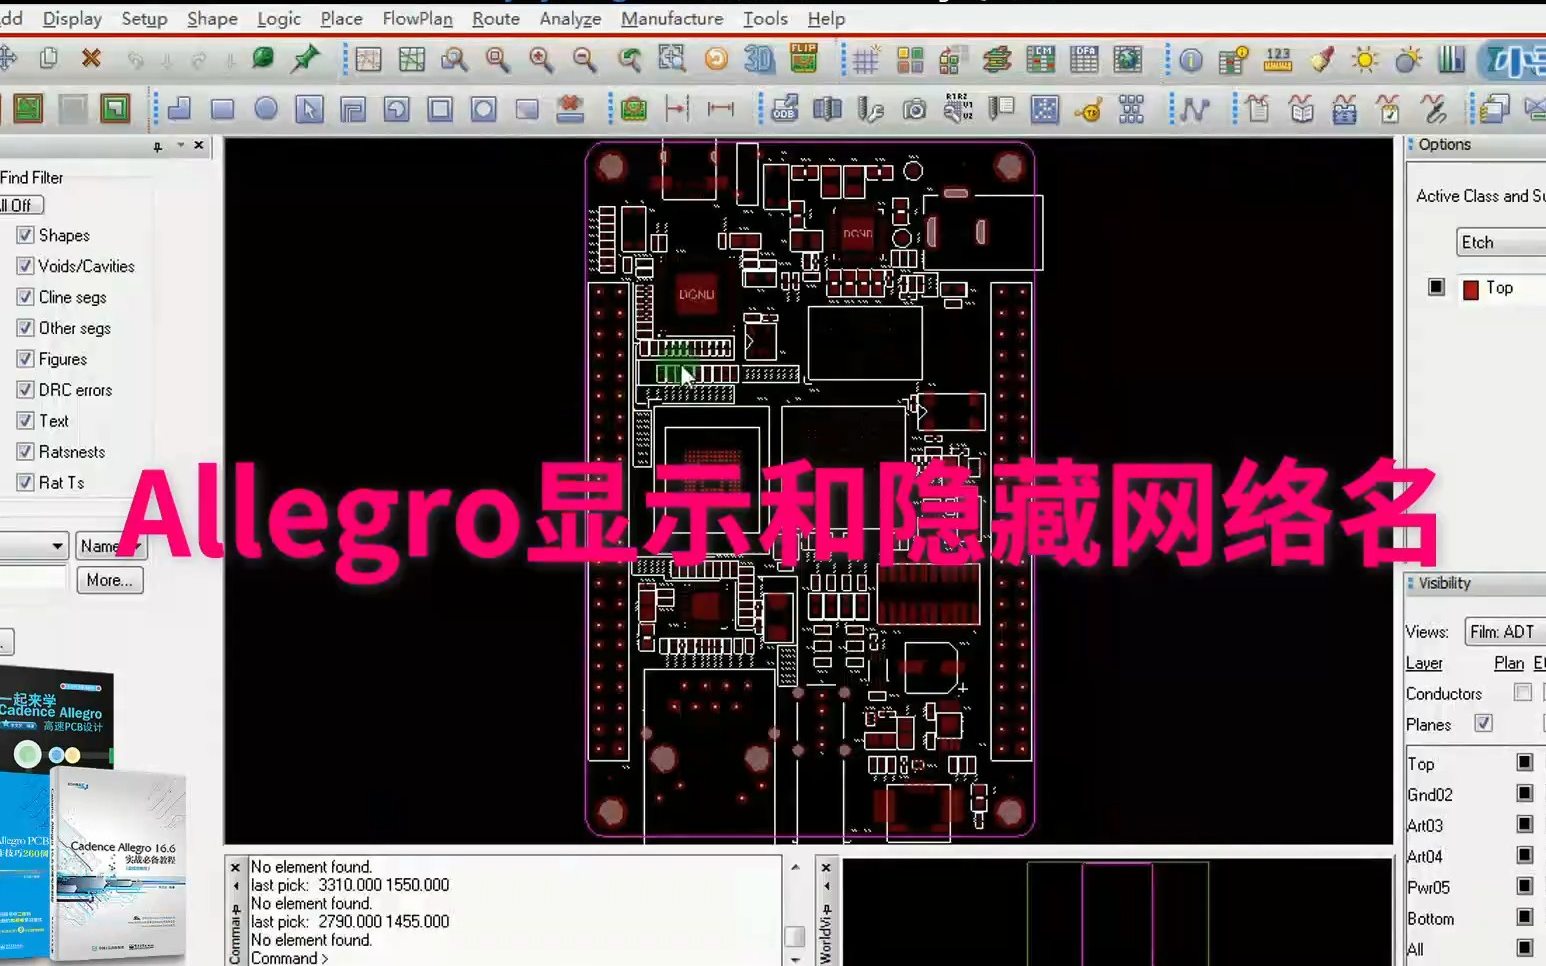This screenshot has height=966, width=1546.
Task: Open the Manufacture menu
Action: tap(672, 18)
